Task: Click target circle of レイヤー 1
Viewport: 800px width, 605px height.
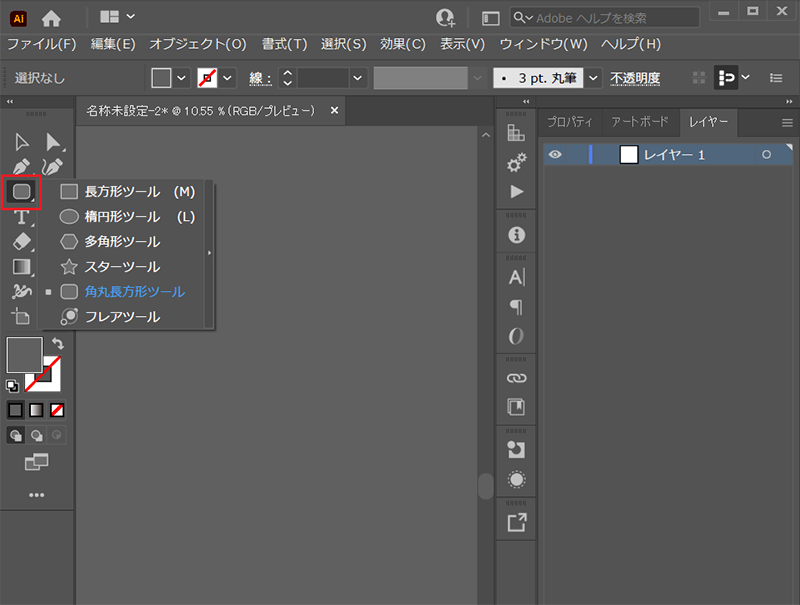Action: pos(766,155)
